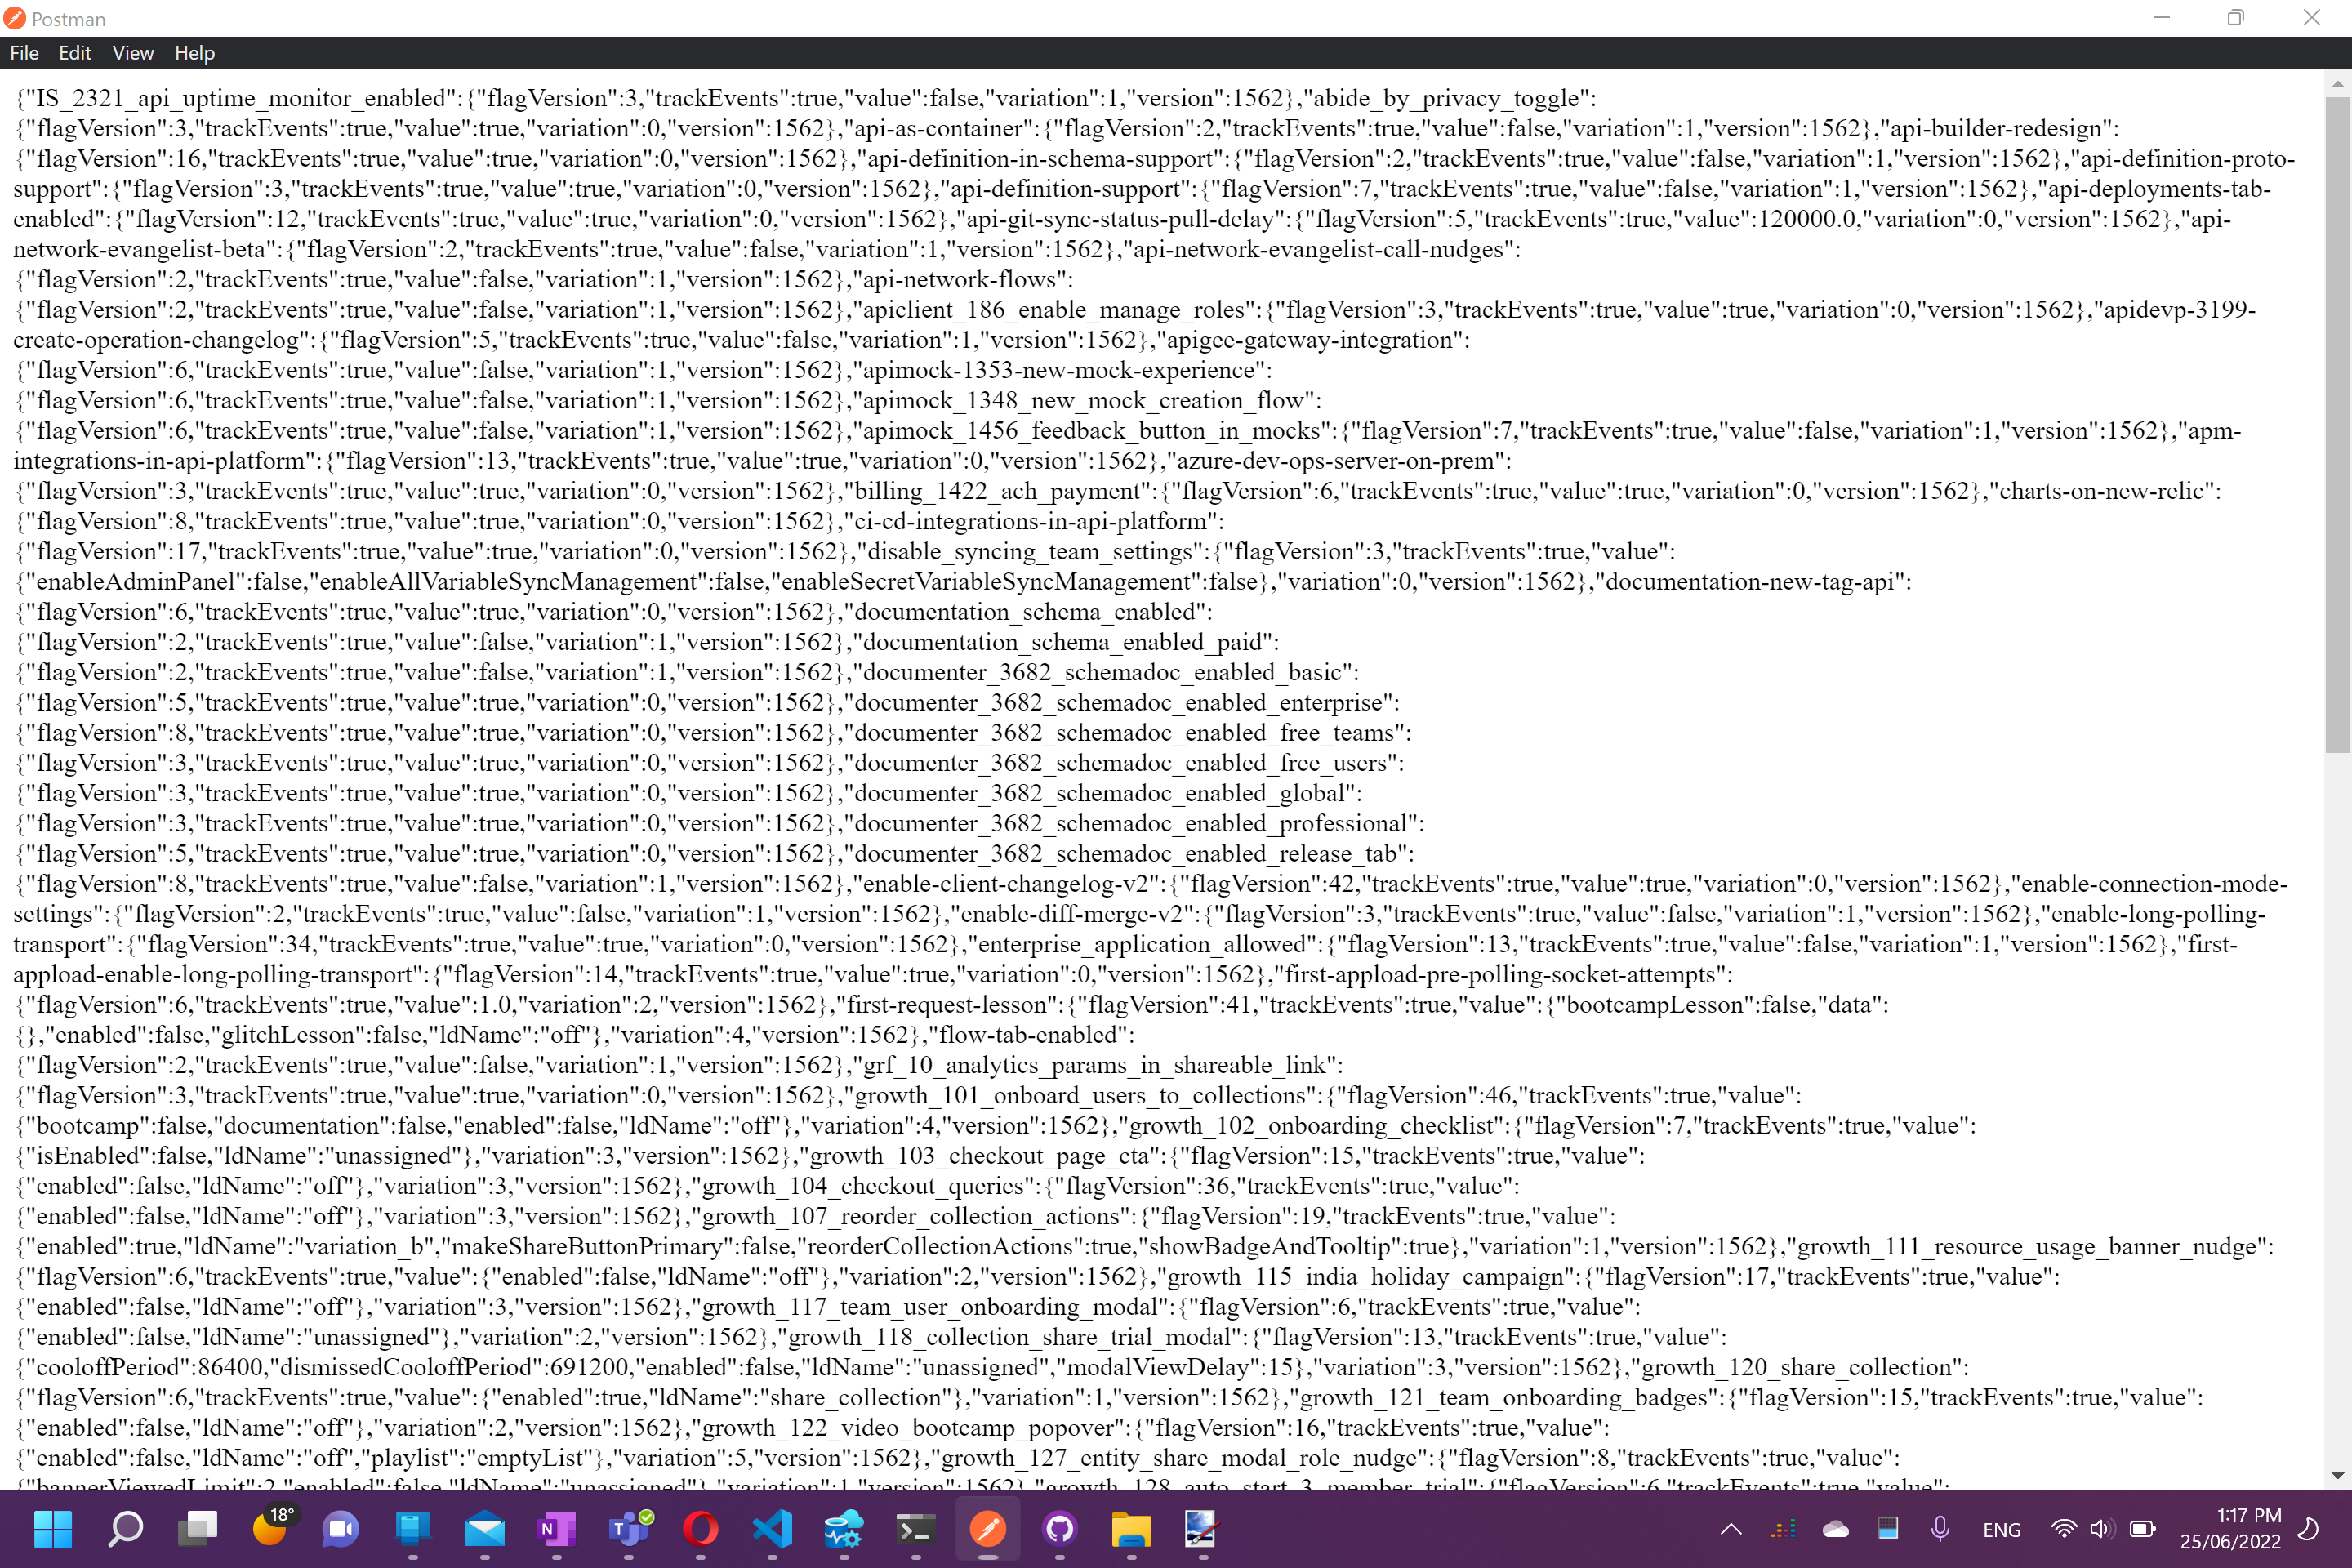Open File Explorer from the taskbar
Viewport: 2352px width, 1568px height.
point(1131,1528)
